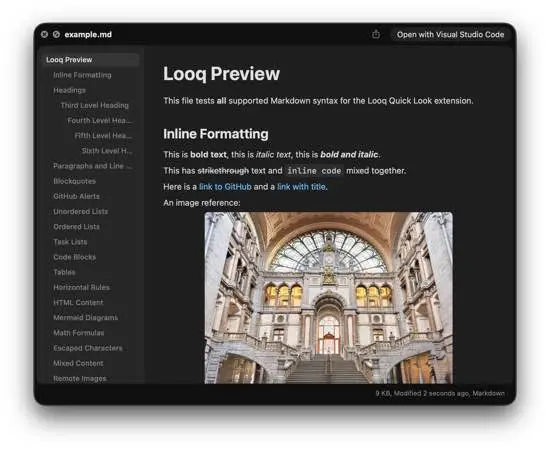Image resolution: width=550 pixels, height=450 pixels.
Task: Click the full screen expand icon
Action: click(56, 34)
